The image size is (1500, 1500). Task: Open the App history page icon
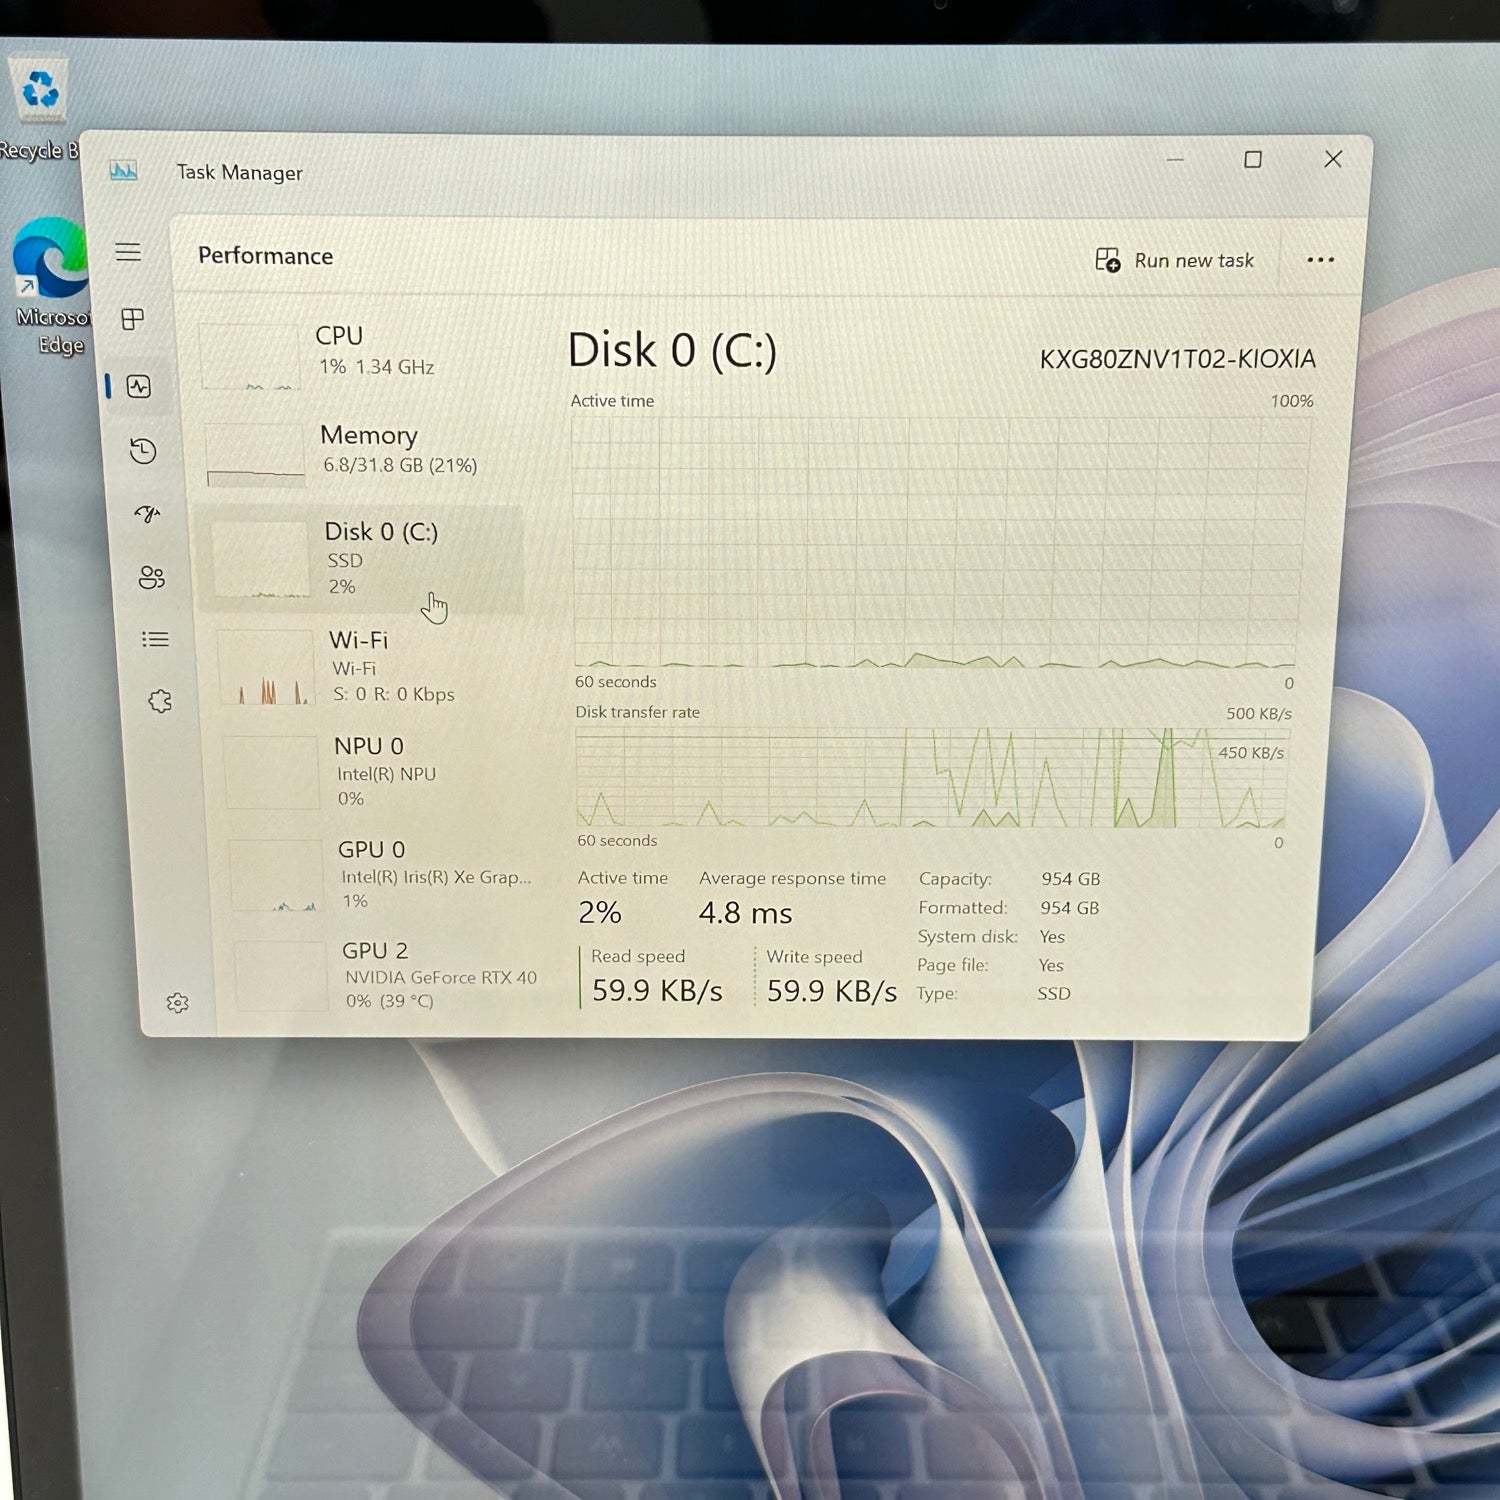coord(143,451)
